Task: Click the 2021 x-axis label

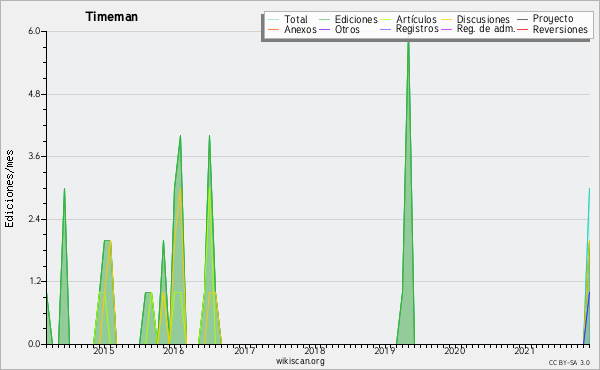Action: pos(525,350)
